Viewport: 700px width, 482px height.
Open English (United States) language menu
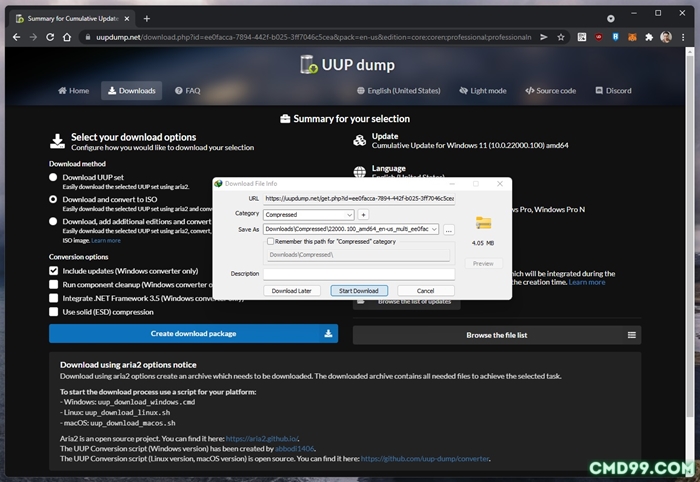399,91
